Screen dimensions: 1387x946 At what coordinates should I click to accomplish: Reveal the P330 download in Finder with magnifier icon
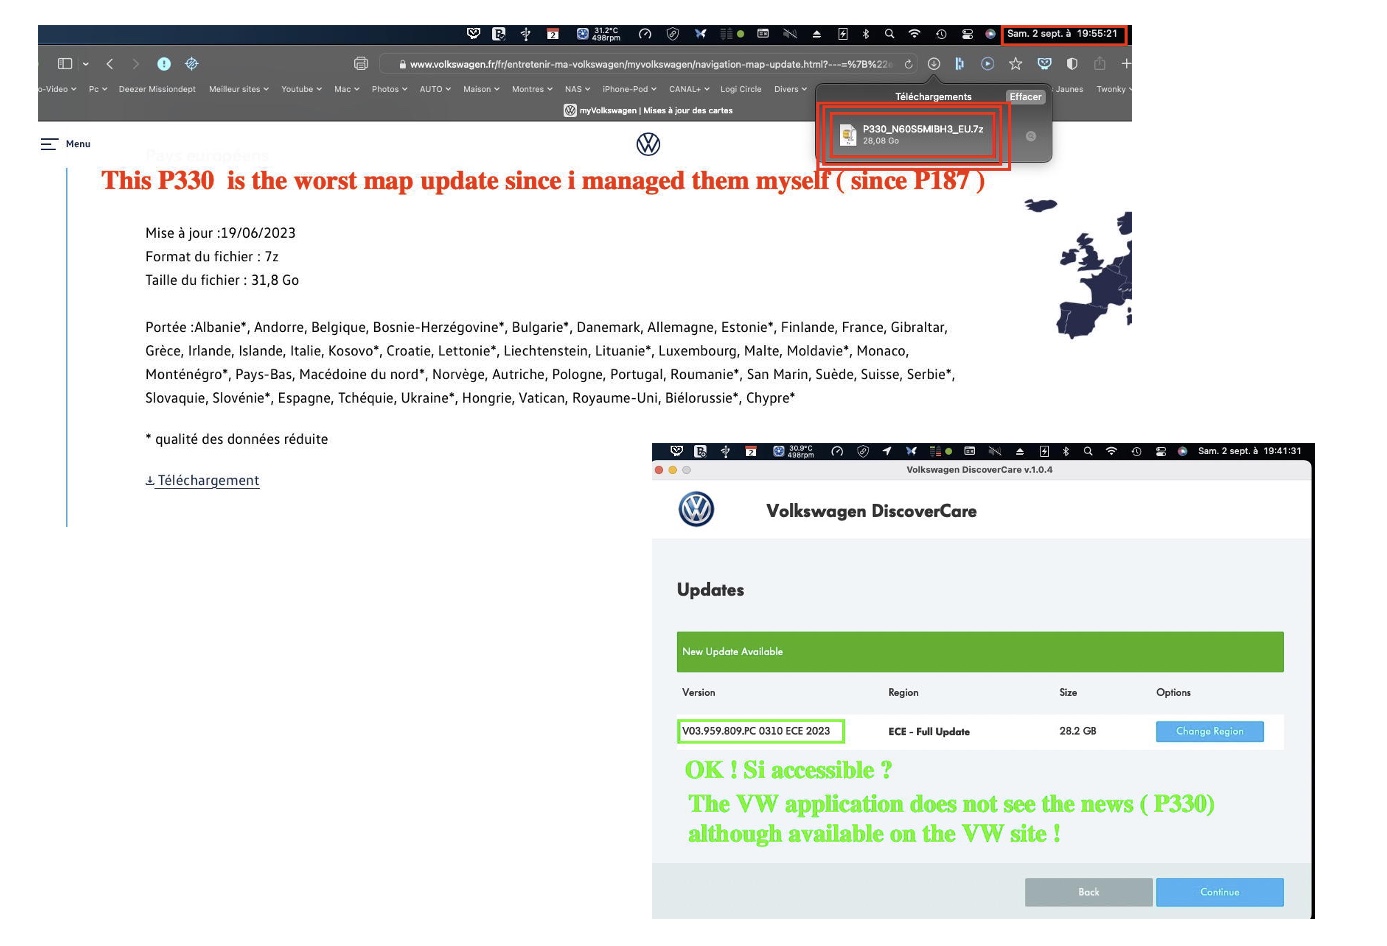coord(1031,136)
